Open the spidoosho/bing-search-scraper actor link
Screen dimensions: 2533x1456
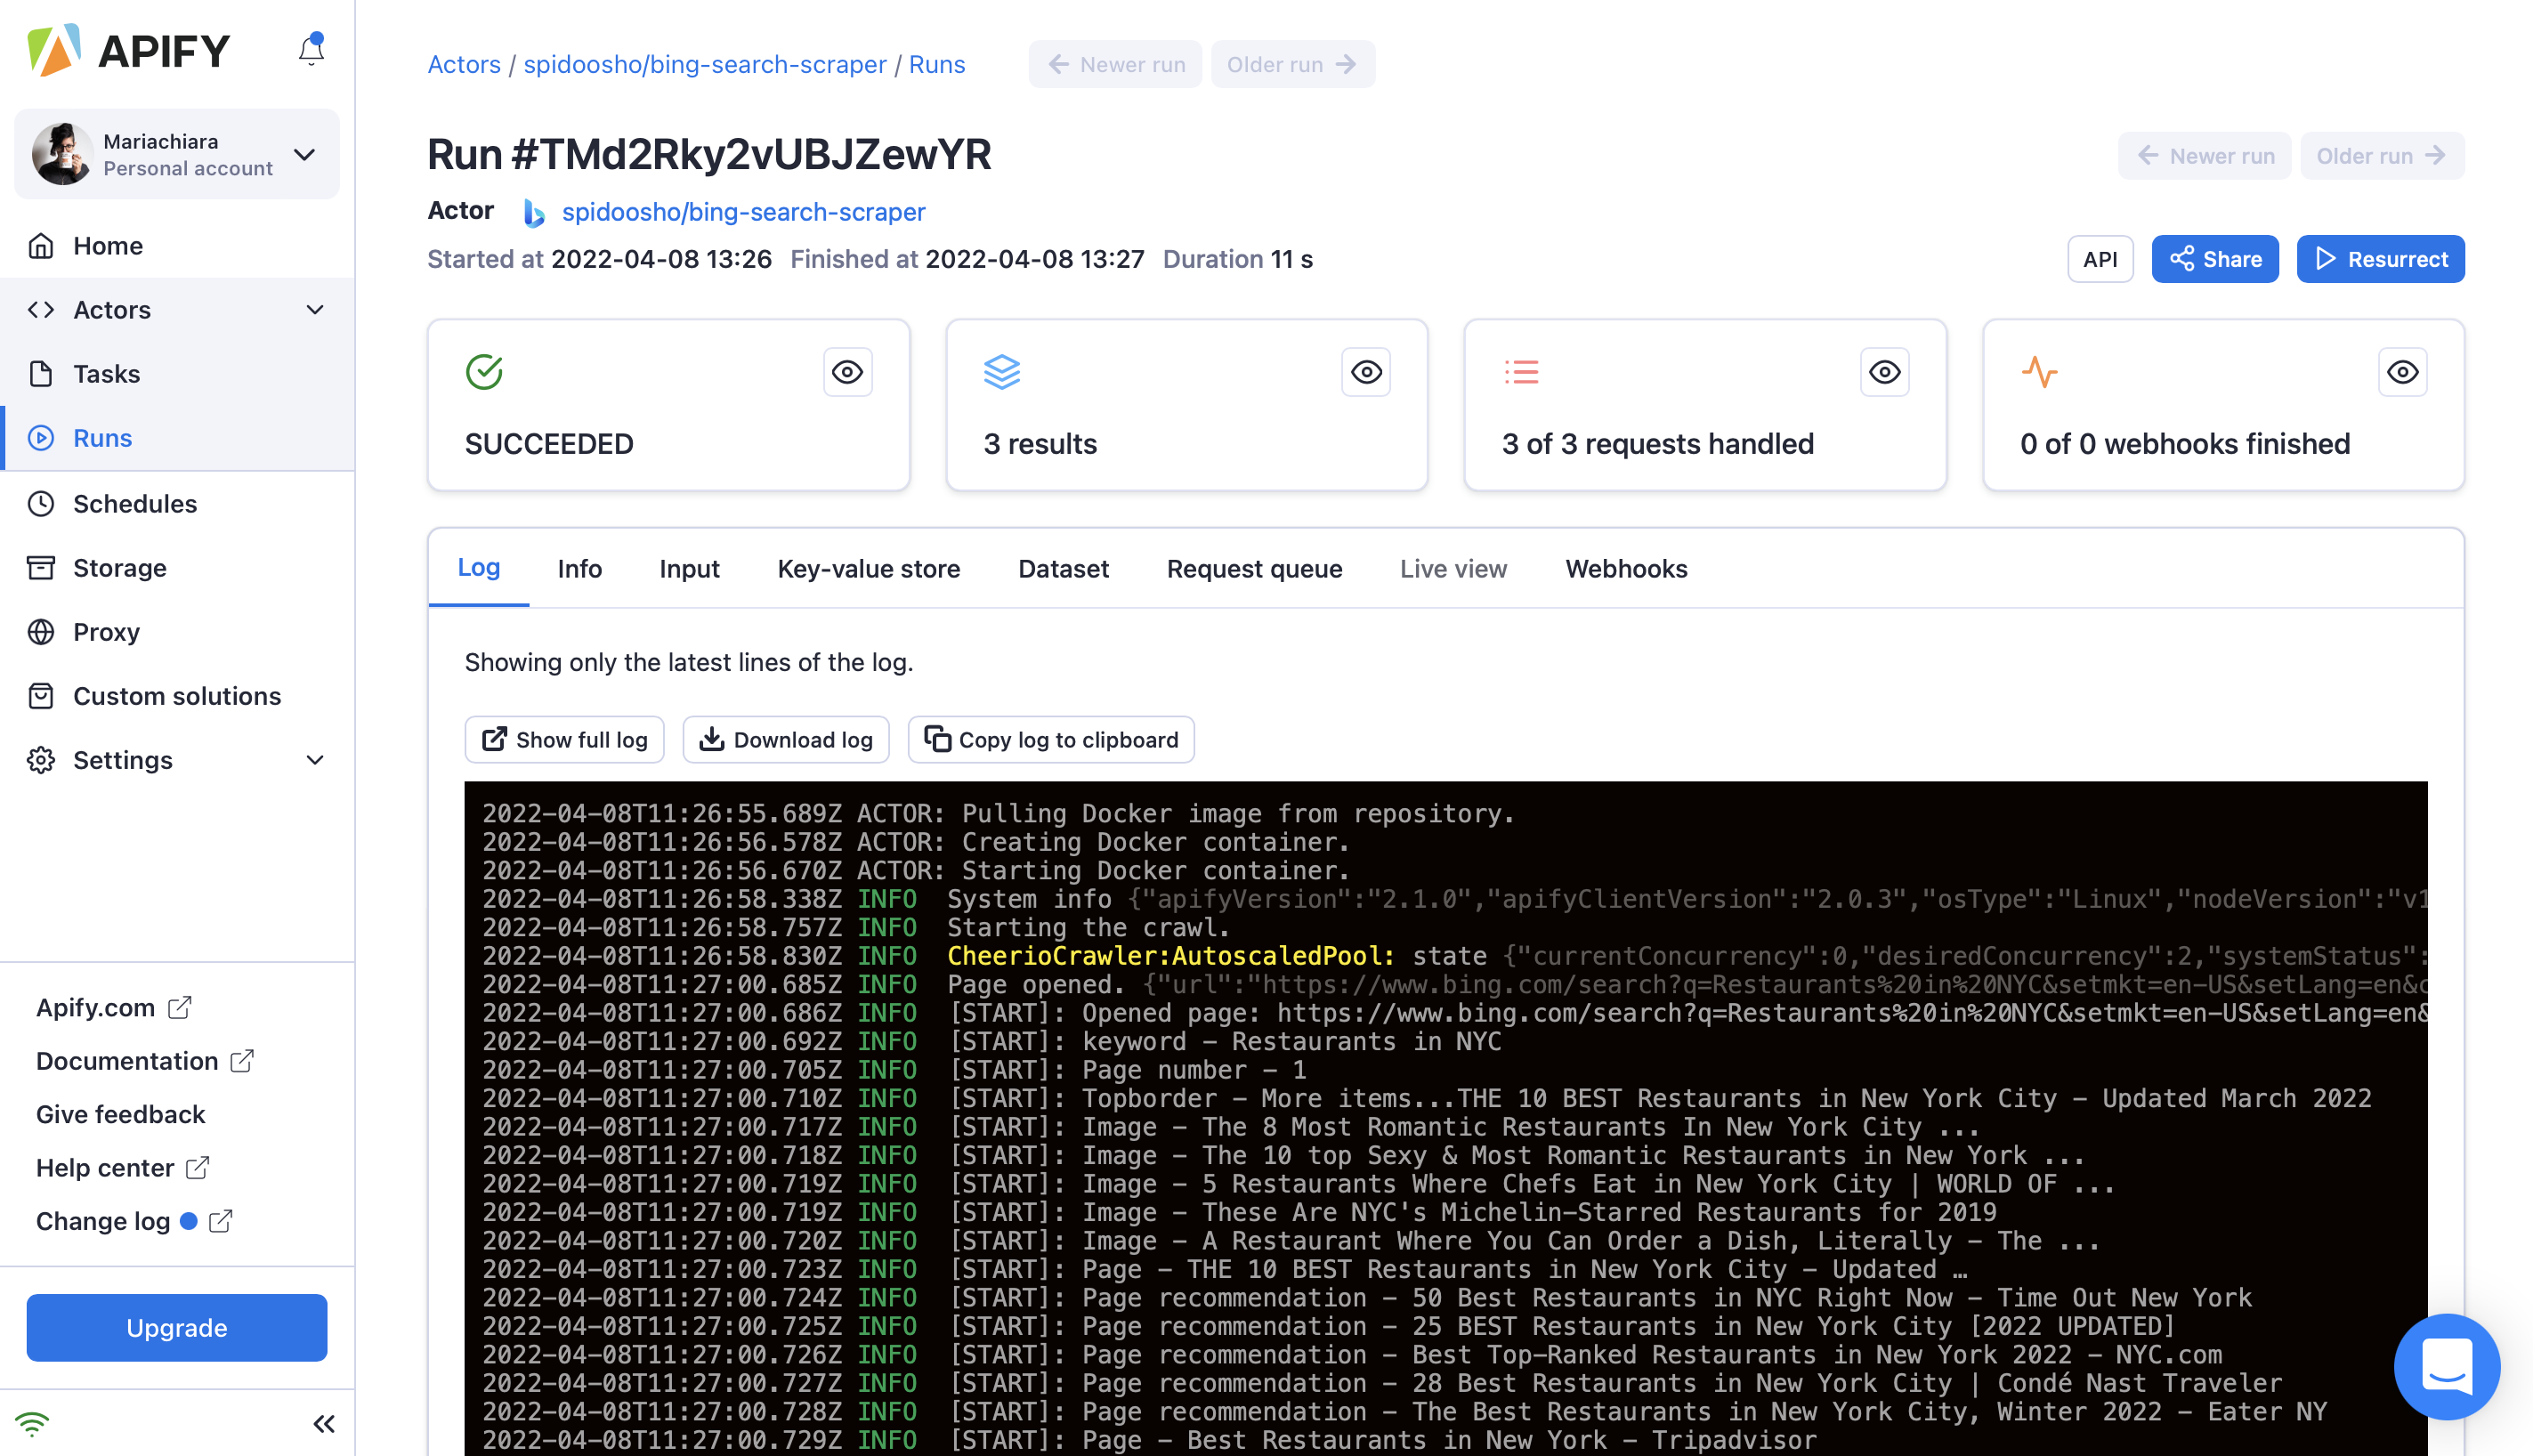click(743, 212)
